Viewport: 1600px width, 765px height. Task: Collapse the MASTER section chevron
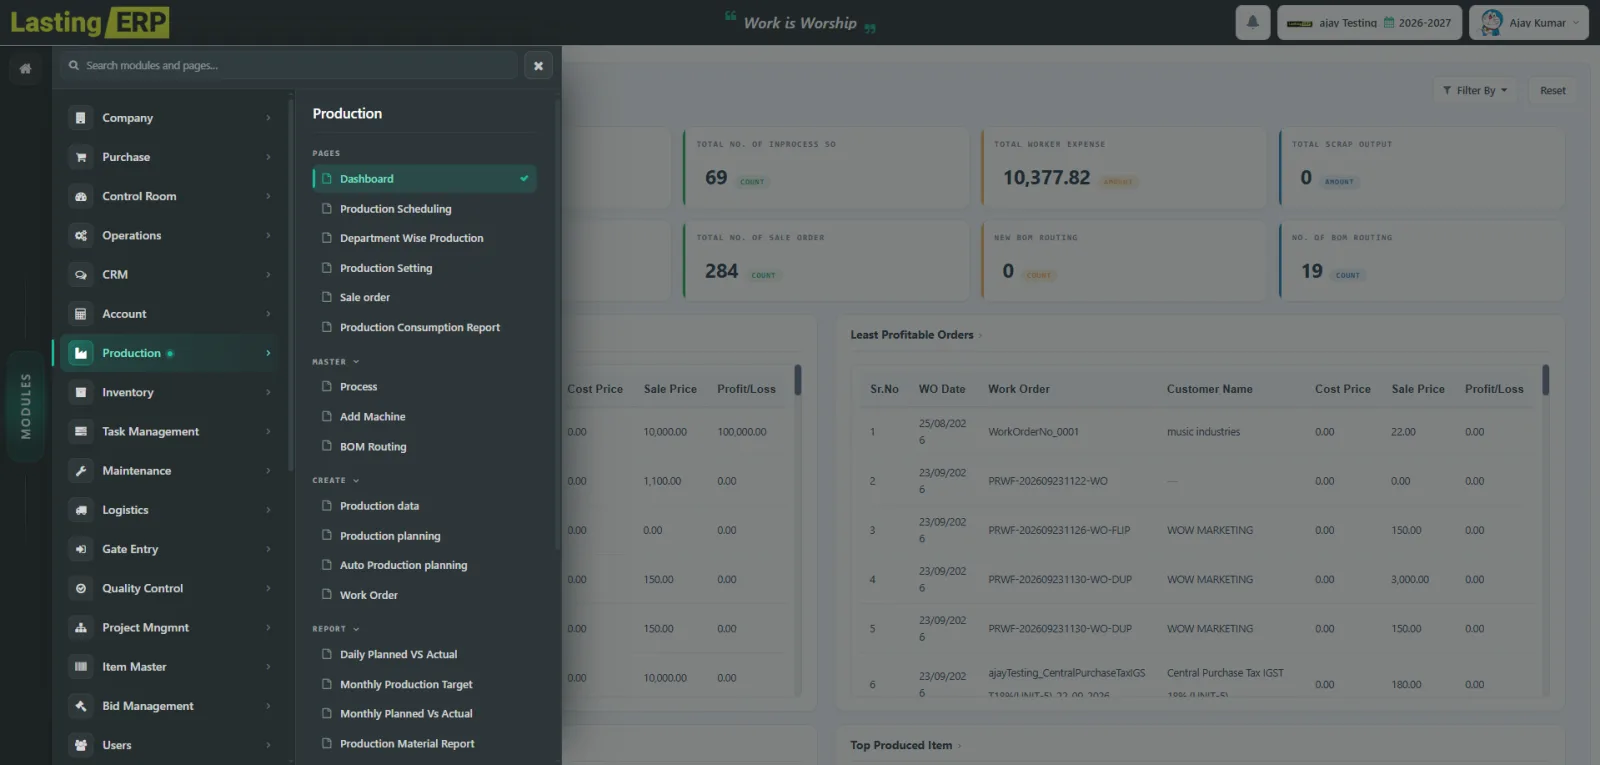[356, 362]
